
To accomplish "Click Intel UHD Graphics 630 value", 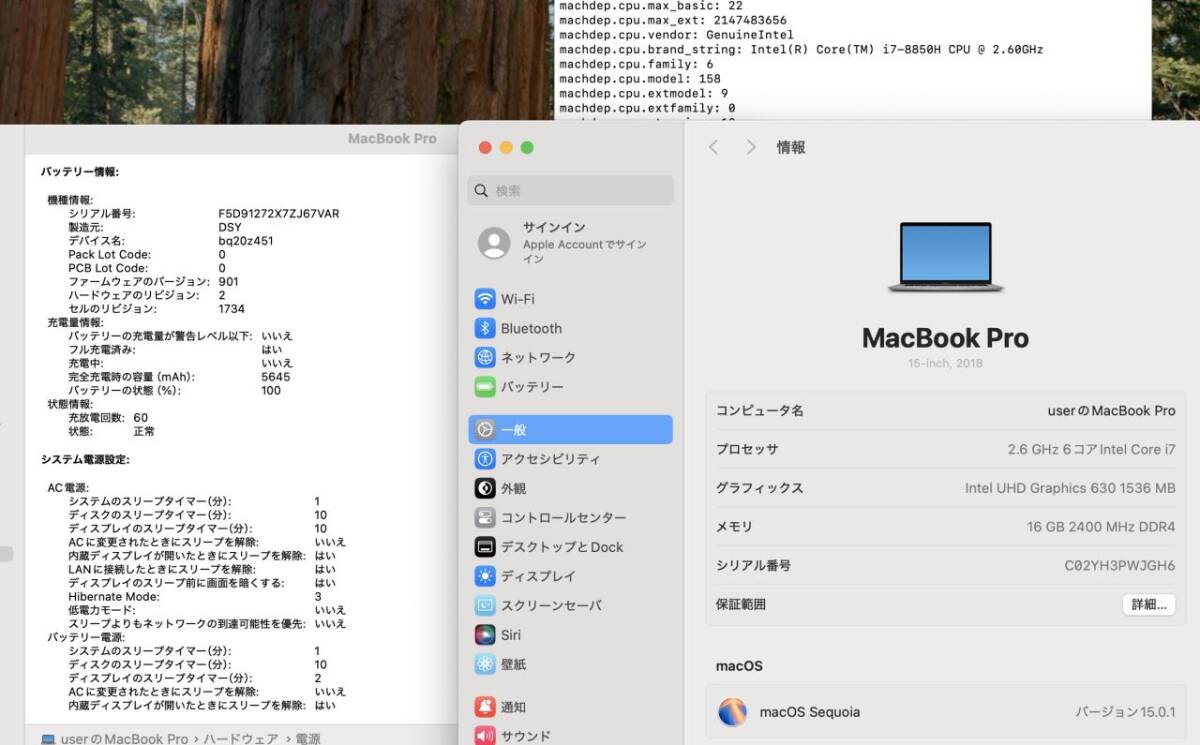I will 1070,488.
